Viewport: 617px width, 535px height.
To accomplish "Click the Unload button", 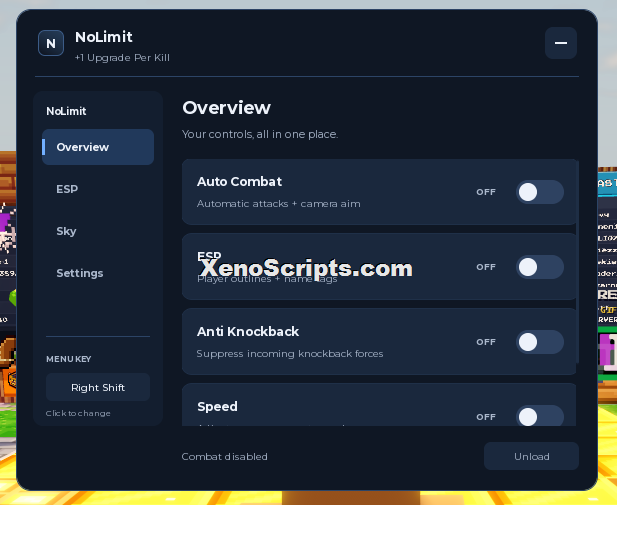I will tap(531, 456).
